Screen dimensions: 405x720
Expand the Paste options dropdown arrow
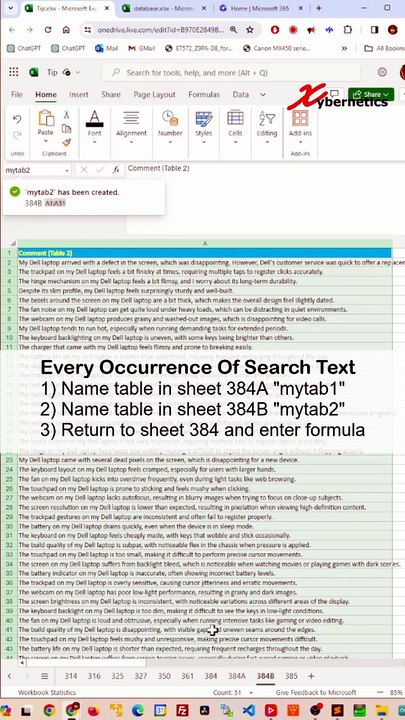click(45, 141)
